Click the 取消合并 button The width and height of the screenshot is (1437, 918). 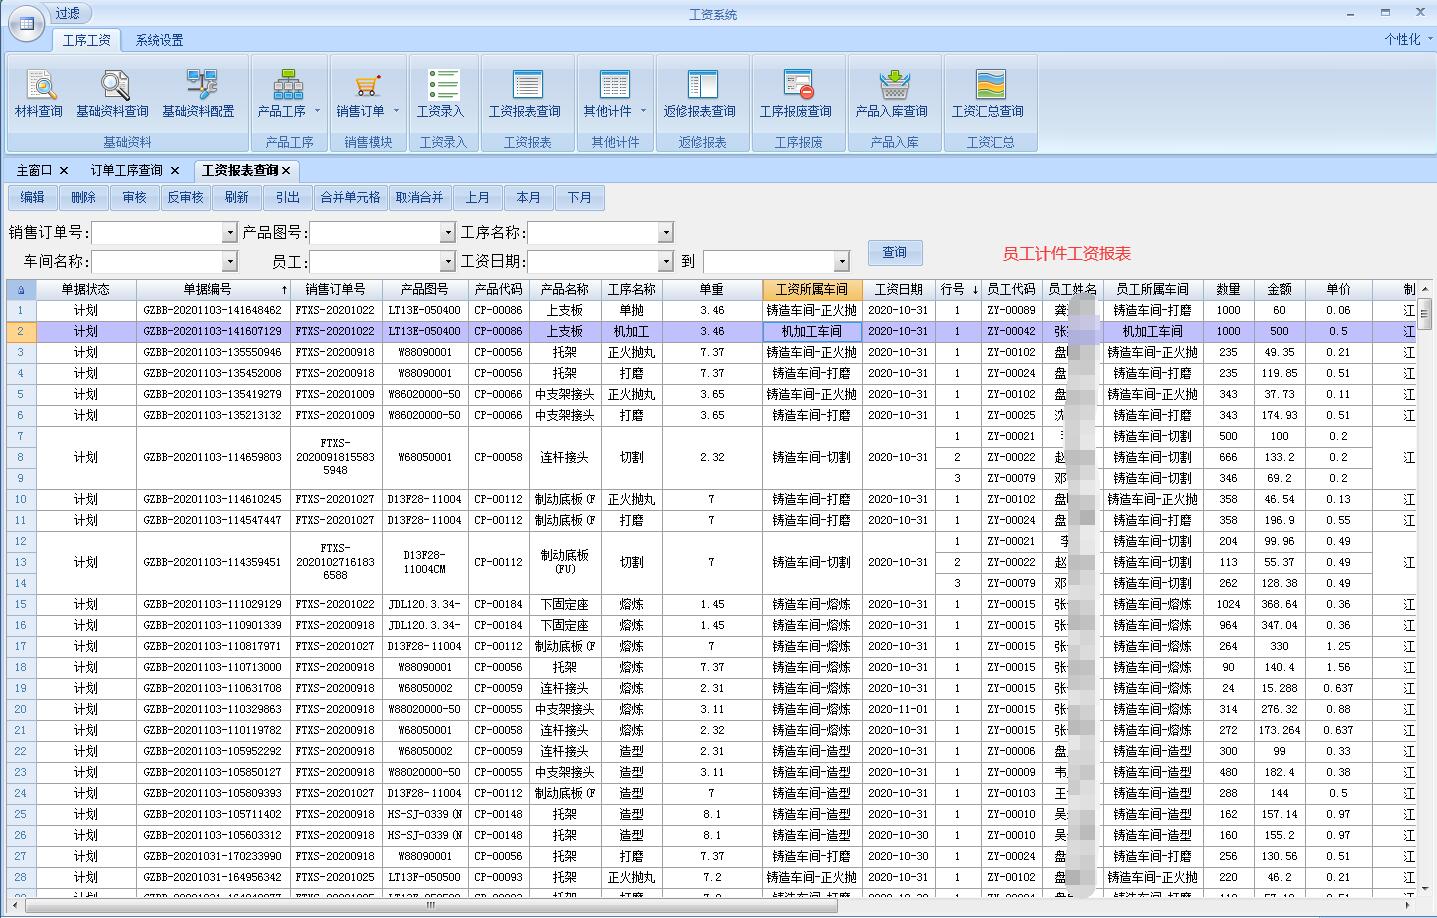[x=419, y=198]
